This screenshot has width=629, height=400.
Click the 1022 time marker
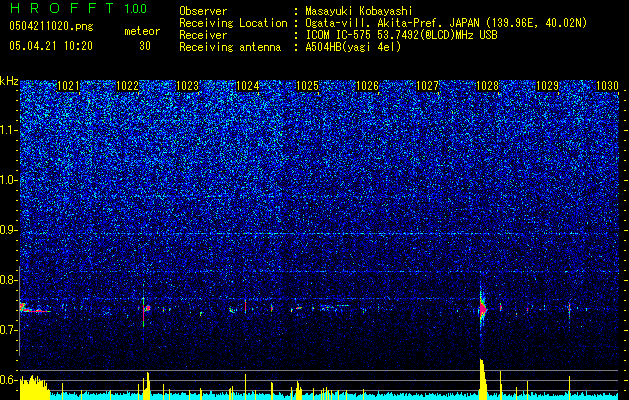(128, 86)
